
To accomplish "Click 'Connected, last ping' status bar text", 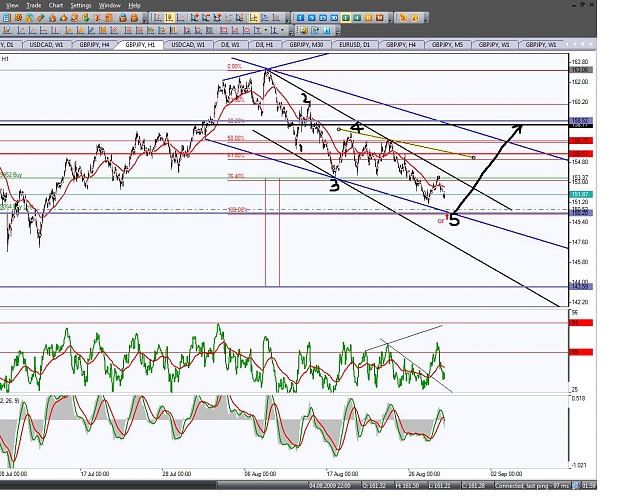I will (532, 485).
